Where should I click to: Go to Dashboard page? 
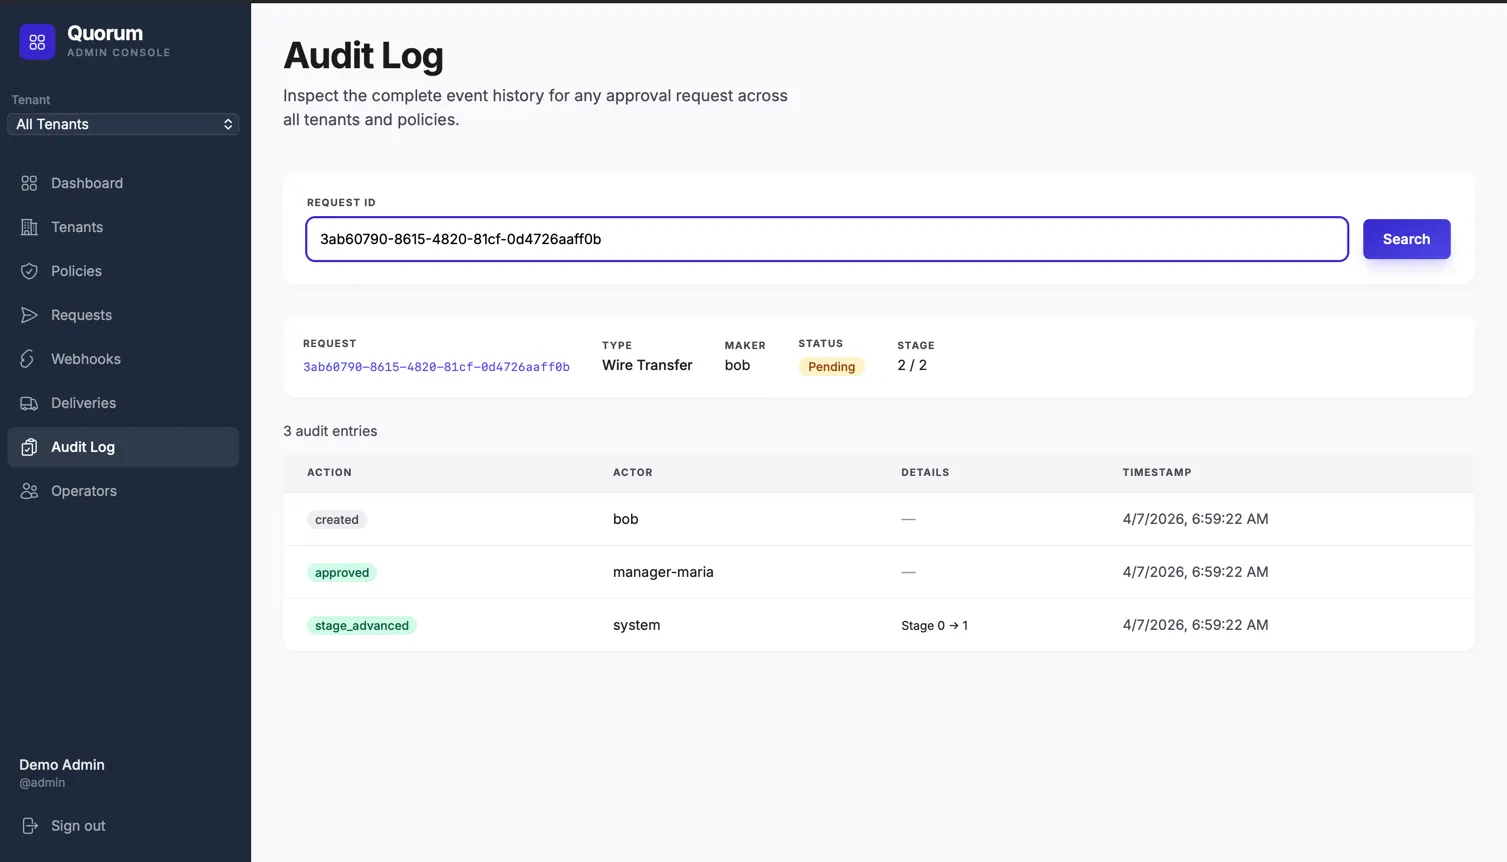coord(123,183)
